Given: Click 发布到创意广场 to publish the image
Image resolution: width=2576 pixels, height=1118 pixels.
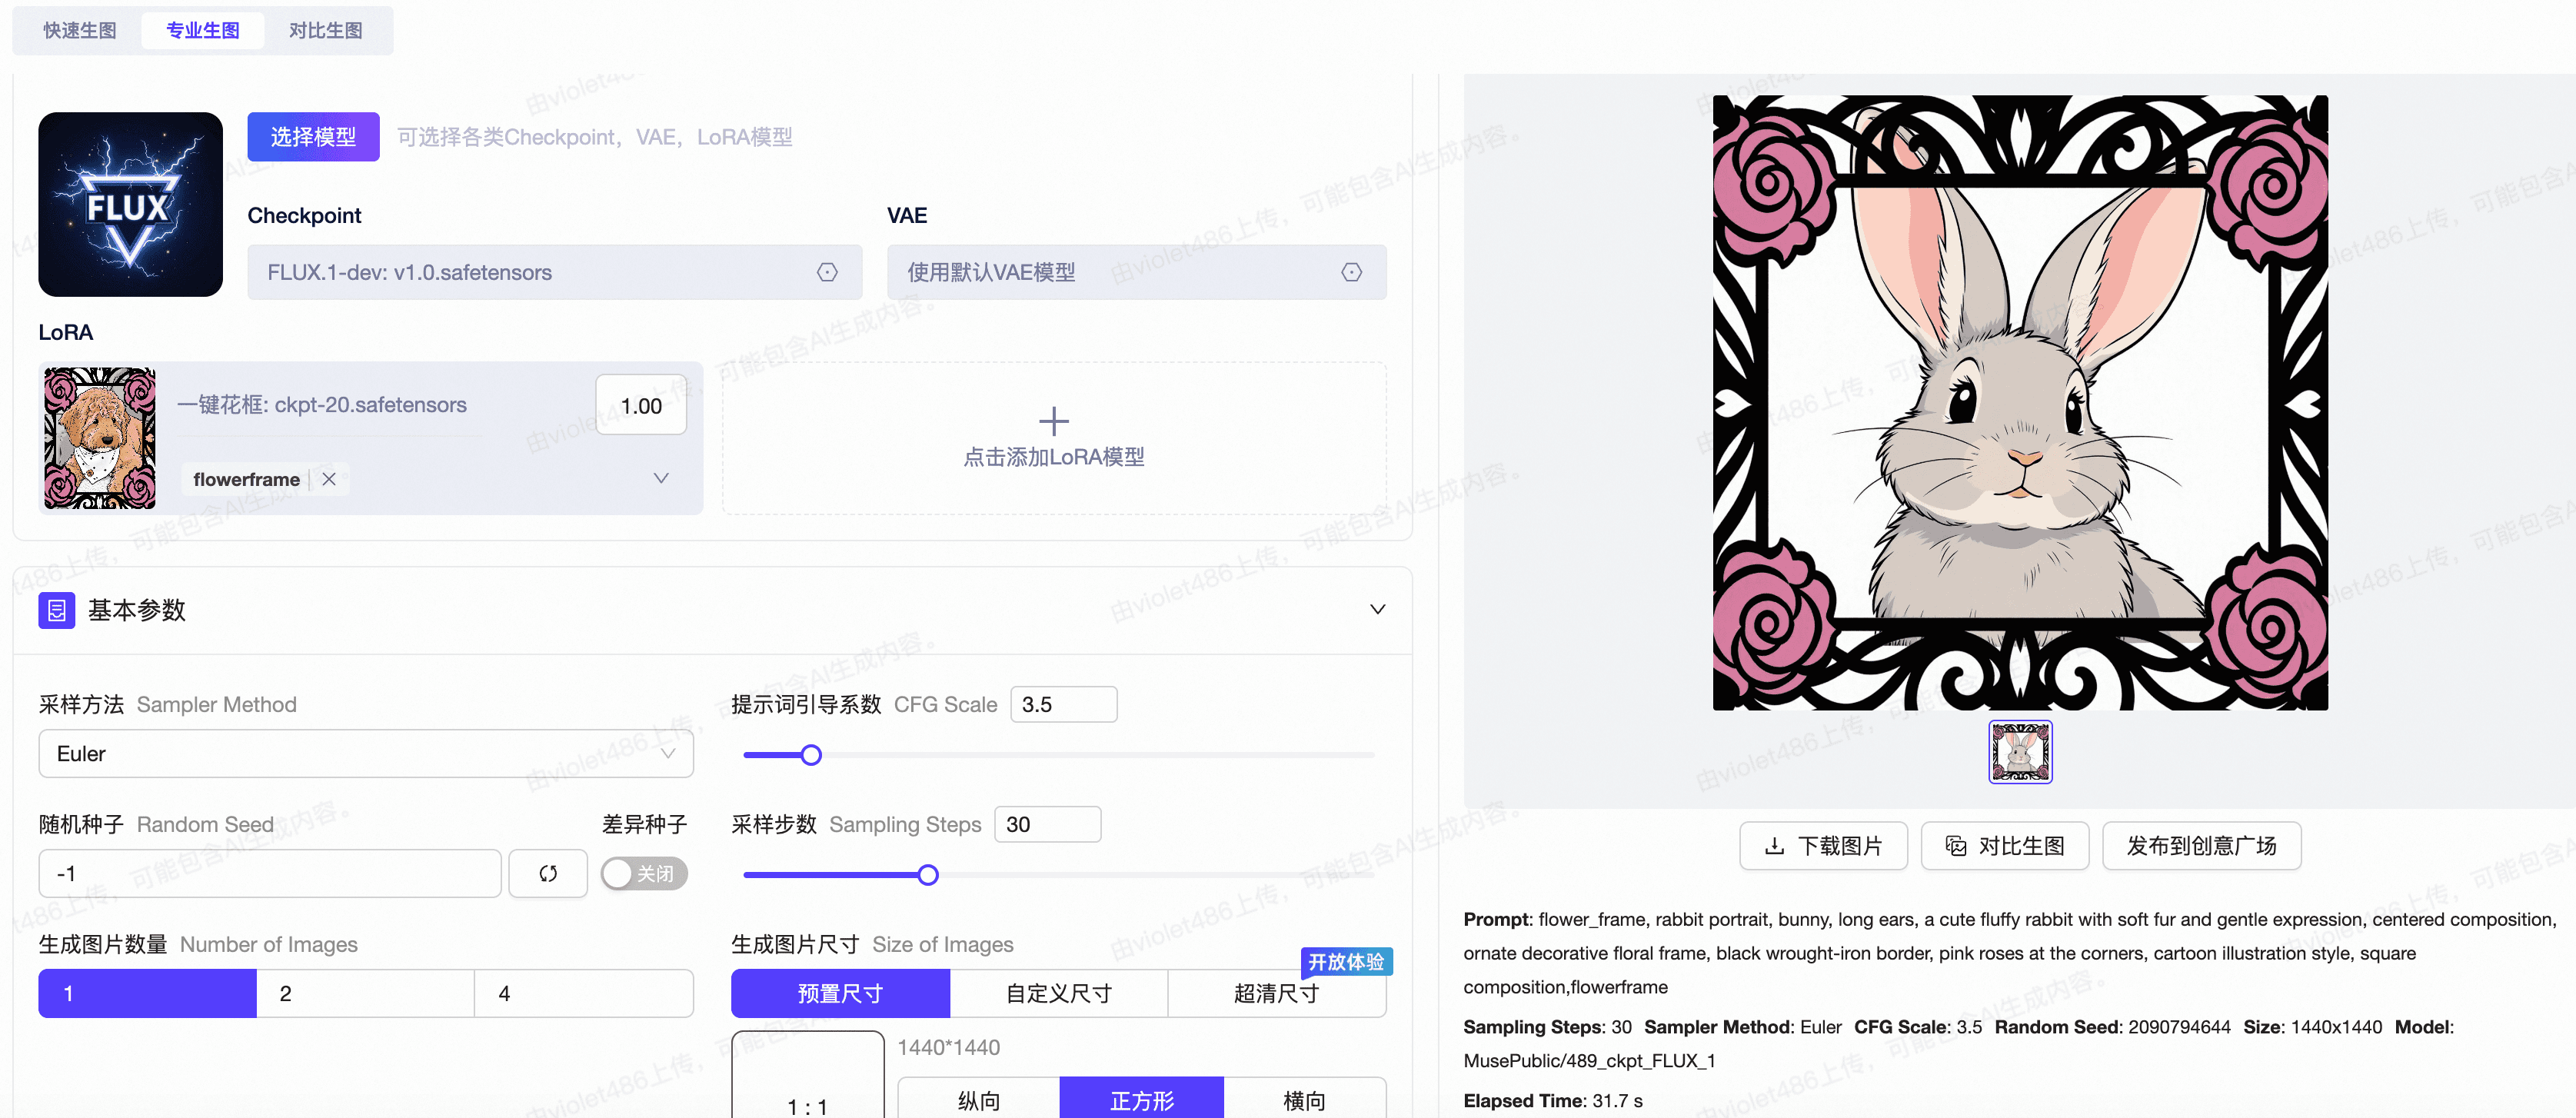Looking at the screenshot, I should pos(2200,845).
